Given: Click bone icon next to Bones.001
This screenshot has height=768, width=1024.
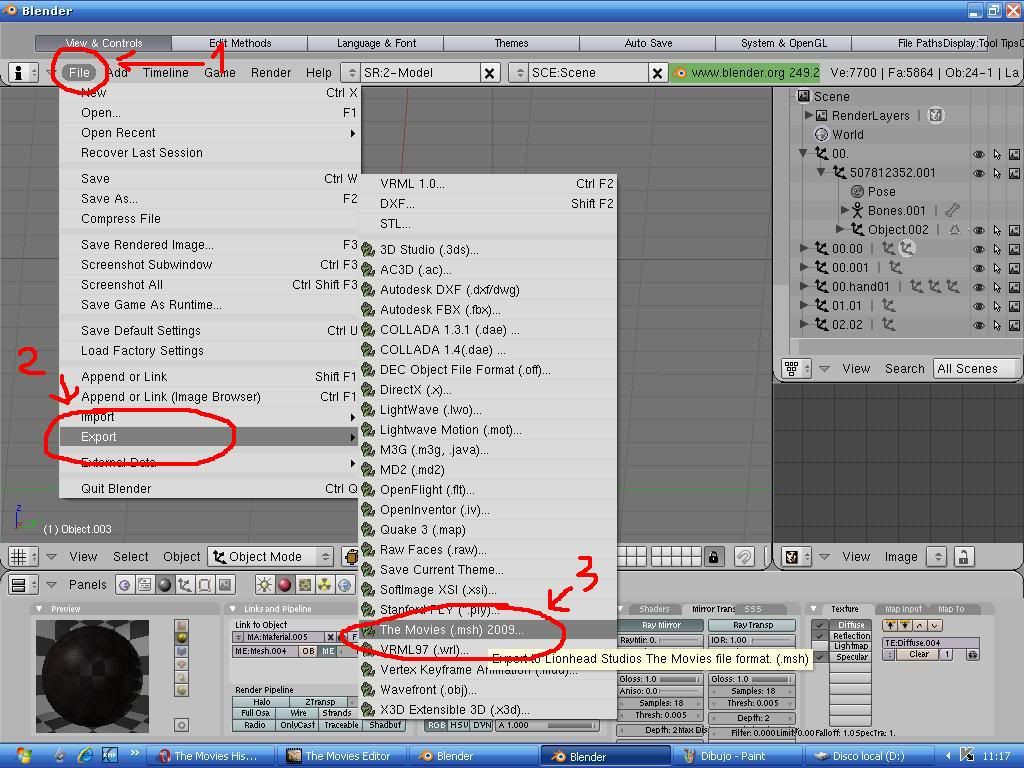Looking at the screenshot, I should tap(952, 210).
